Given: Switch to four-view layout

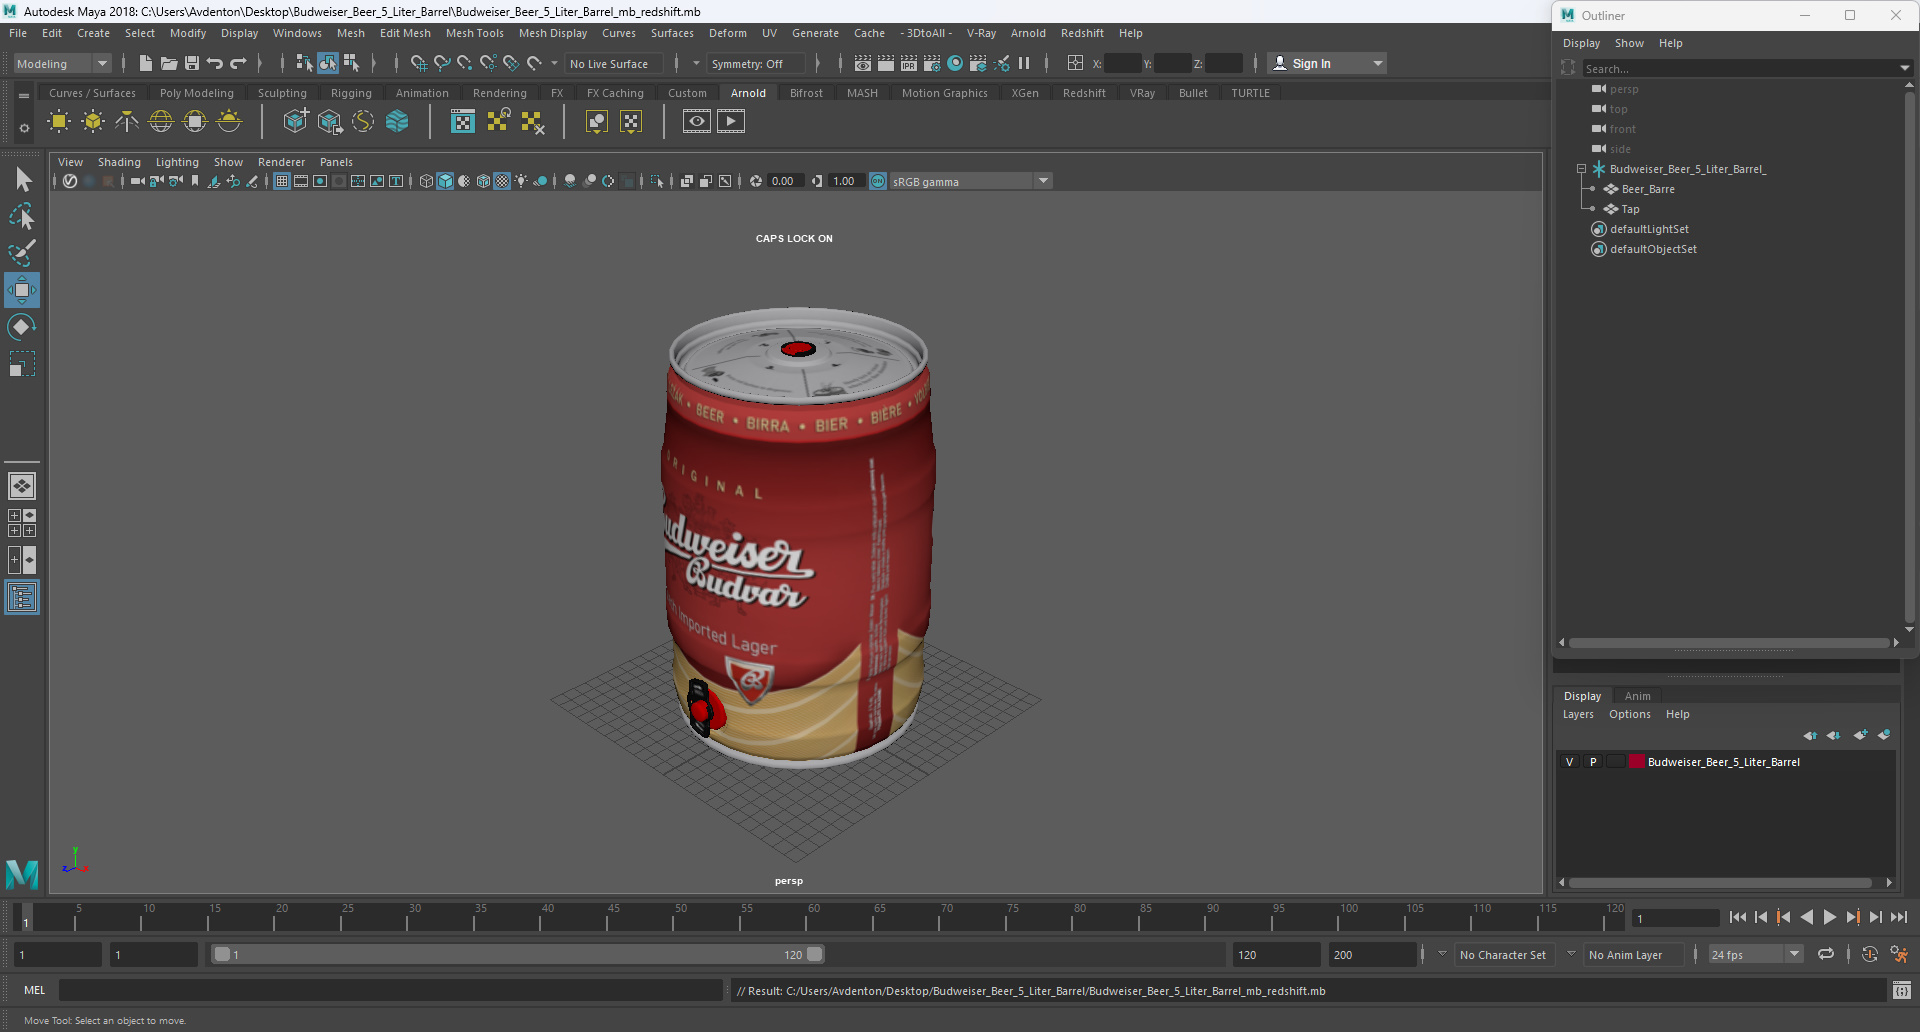Looking at the screenshot, I should coord(22,523).
